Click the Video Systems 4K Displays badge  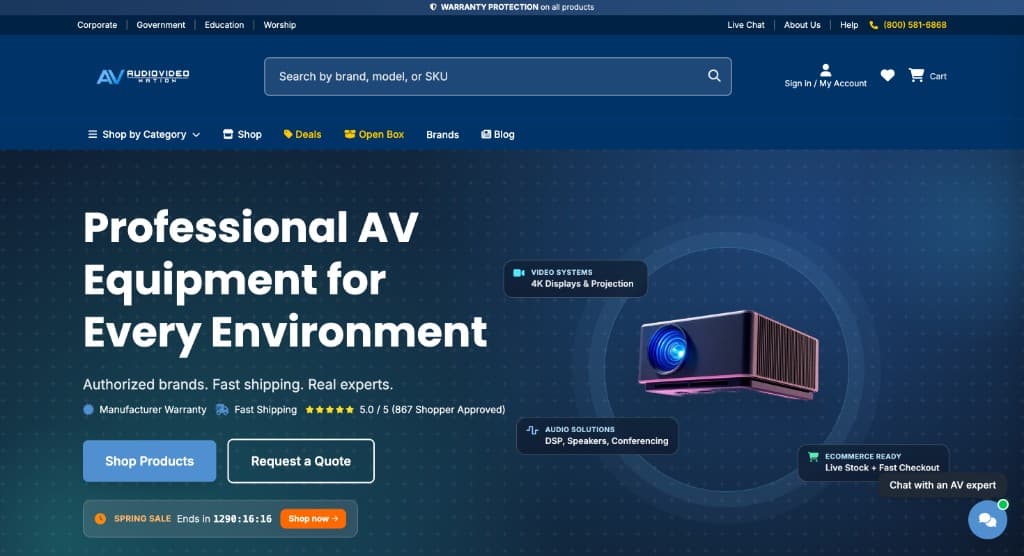(575, 278)
